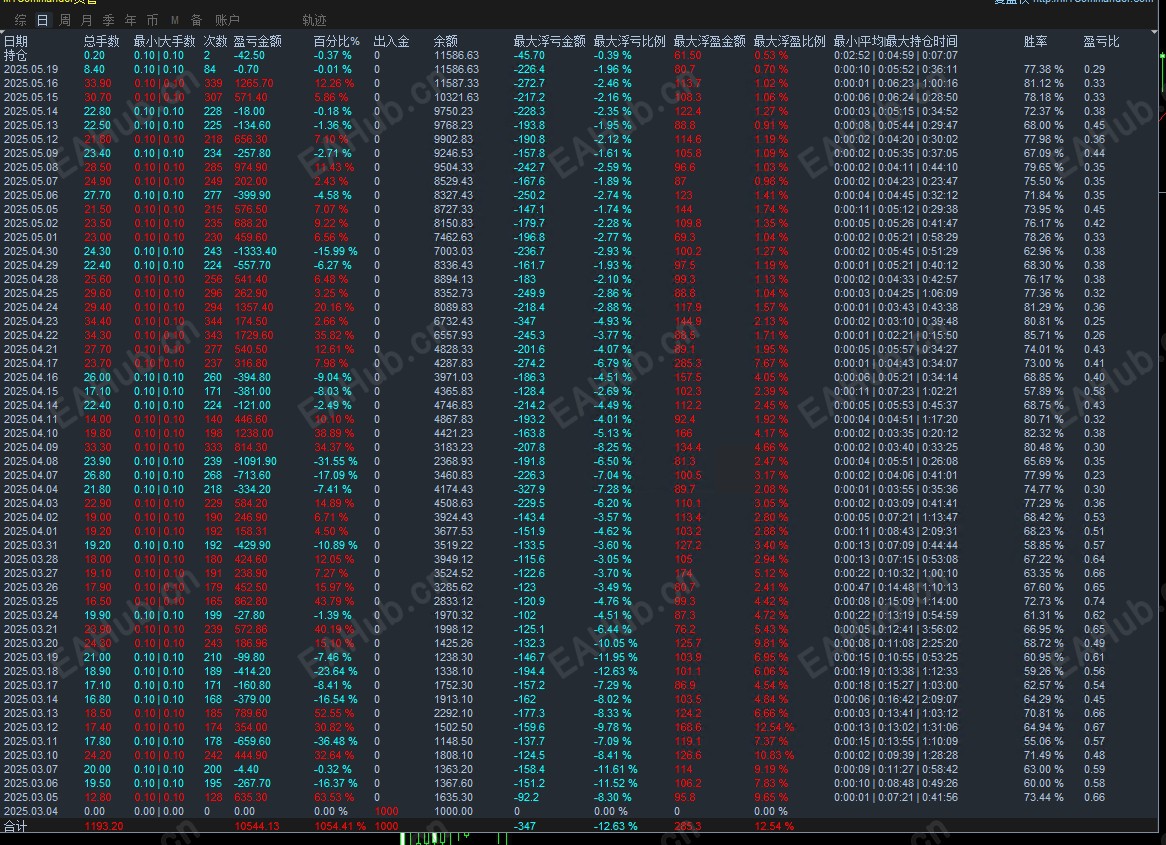The image size is (1166, 845).
Task: Click the 最小|平均|最大持仓时间 column header
Action: click(895, 41)
